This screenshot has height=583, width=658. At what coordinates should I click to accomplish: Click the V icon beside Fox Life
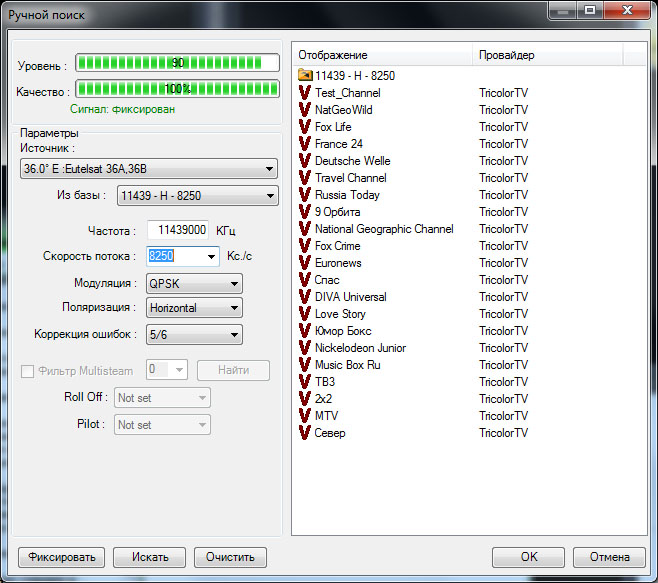(305, 127)
